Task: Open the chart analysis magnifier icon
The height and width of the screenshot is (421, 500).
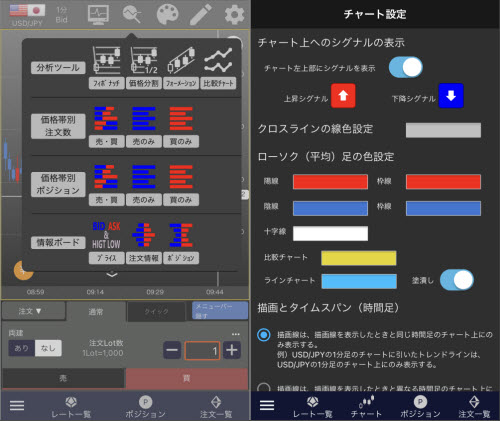Action: pyautogui.click(x=132, y=14)
